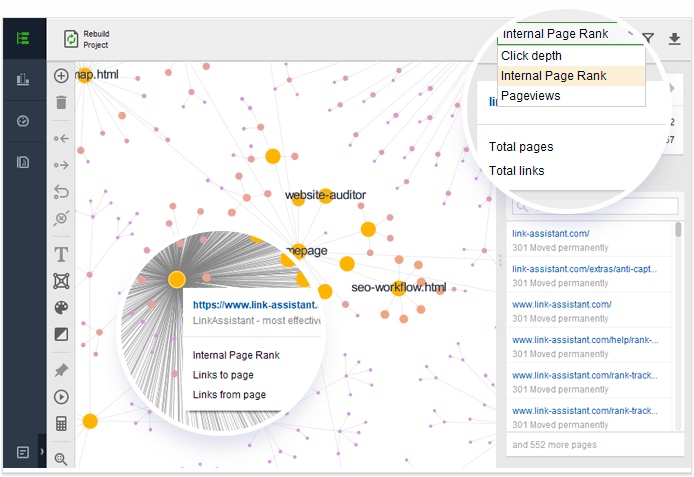The width and height of the screenshot is (694, 477).
Task: Choose highlighted Internal Page Rank option
Action: click(x=571, y=76)
